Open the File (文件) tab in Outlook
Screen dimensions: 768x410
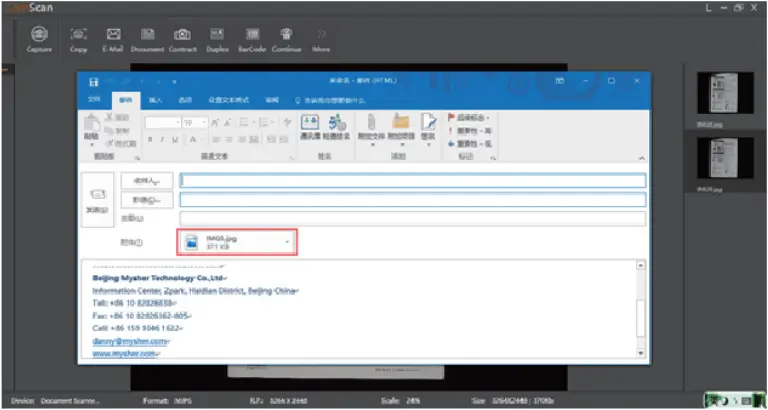[x=94, y=100]
